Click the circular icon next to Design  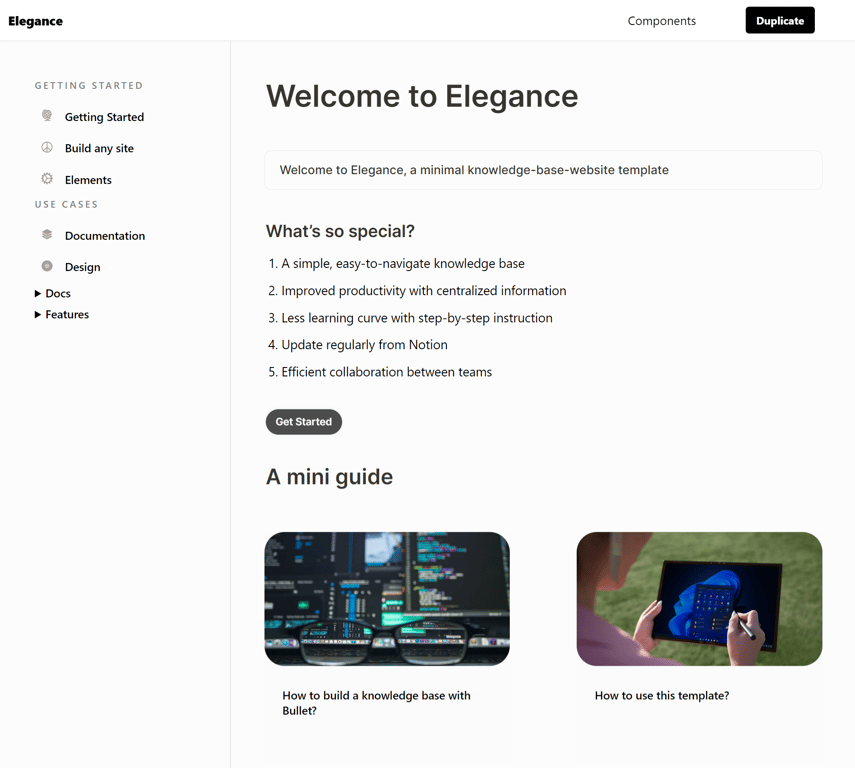[x=46, y=266]
